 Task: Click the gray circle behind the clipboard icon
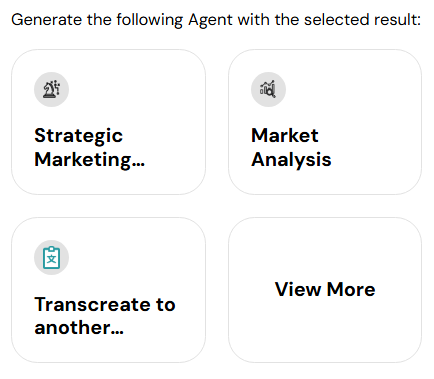pos(52,257)
